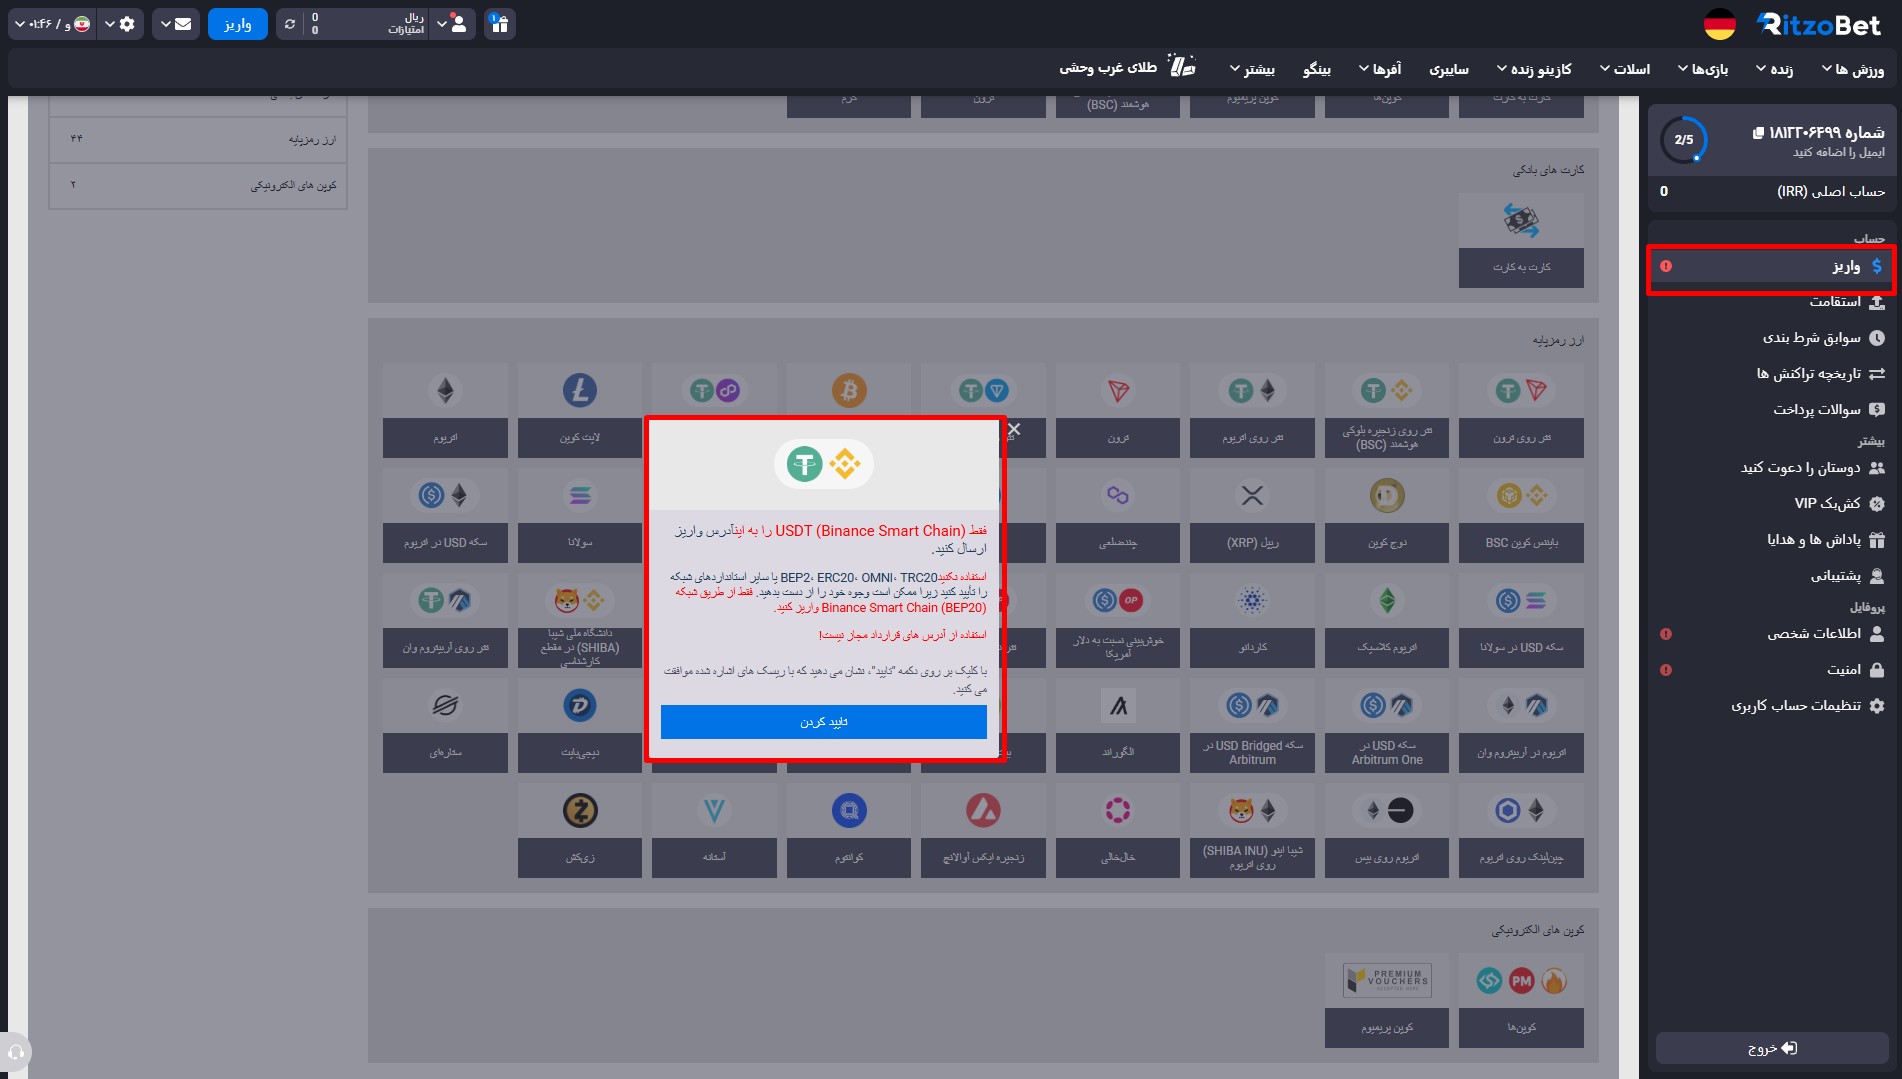
Task: Select the Binance coin BSC tile
Action: 1521,515
